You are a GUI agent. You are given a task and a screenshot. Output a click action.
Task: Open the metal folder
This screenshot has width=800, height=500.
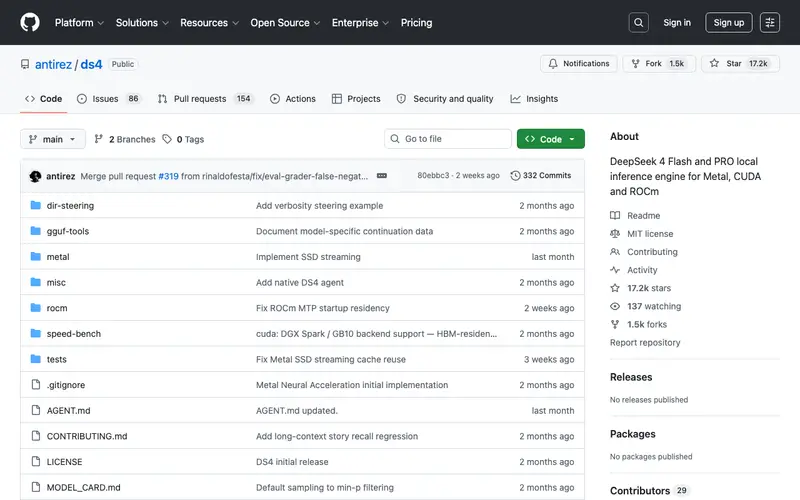pos(58,257)
